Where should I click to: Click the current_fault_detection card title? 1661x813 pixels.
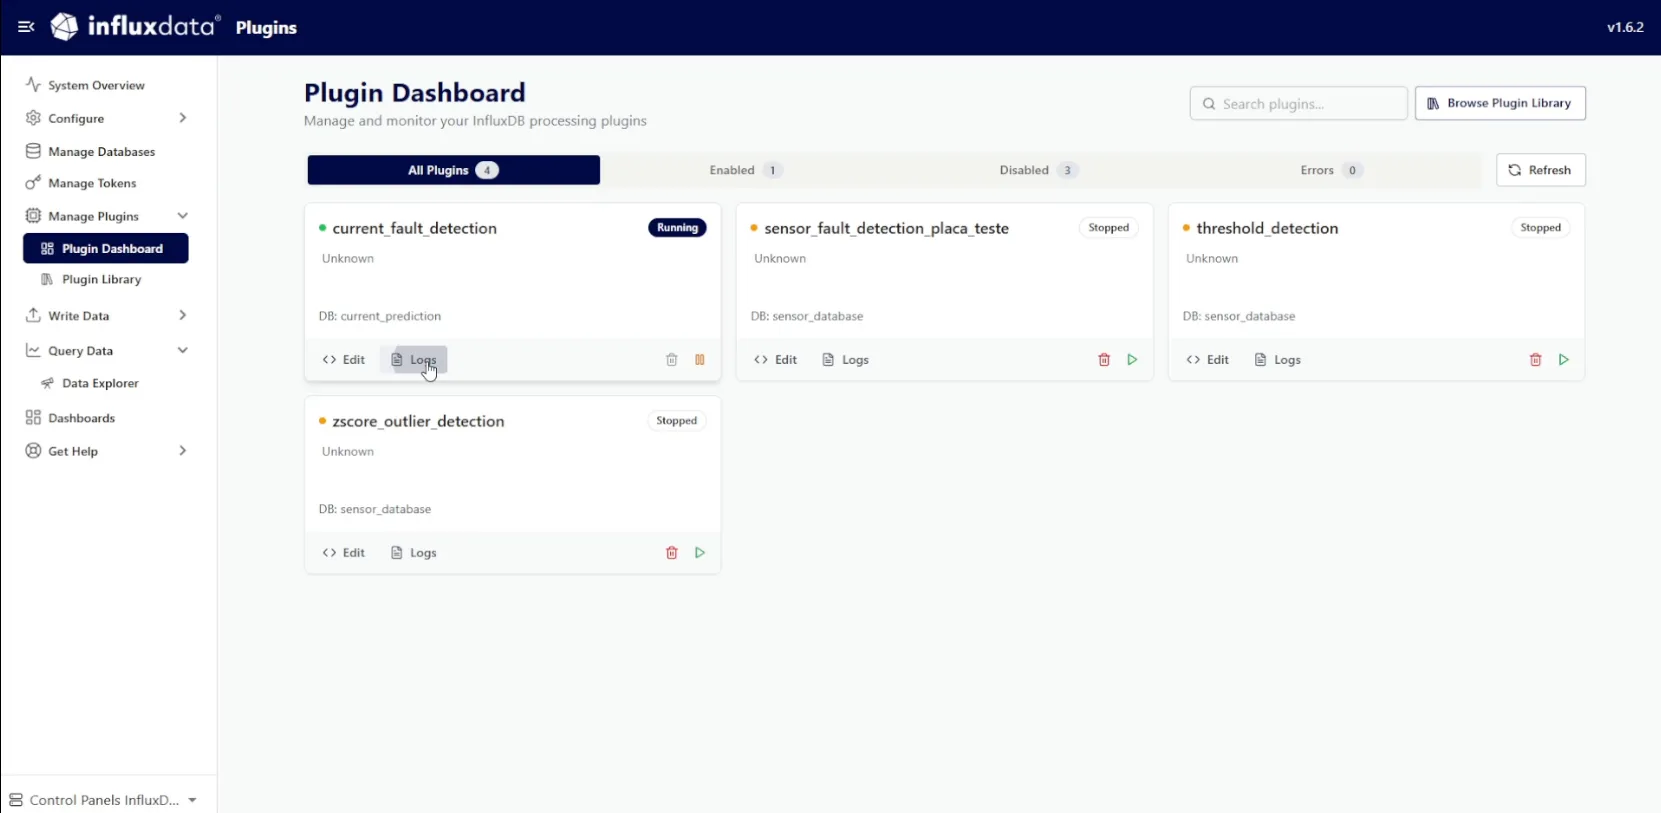pos(414,229)
